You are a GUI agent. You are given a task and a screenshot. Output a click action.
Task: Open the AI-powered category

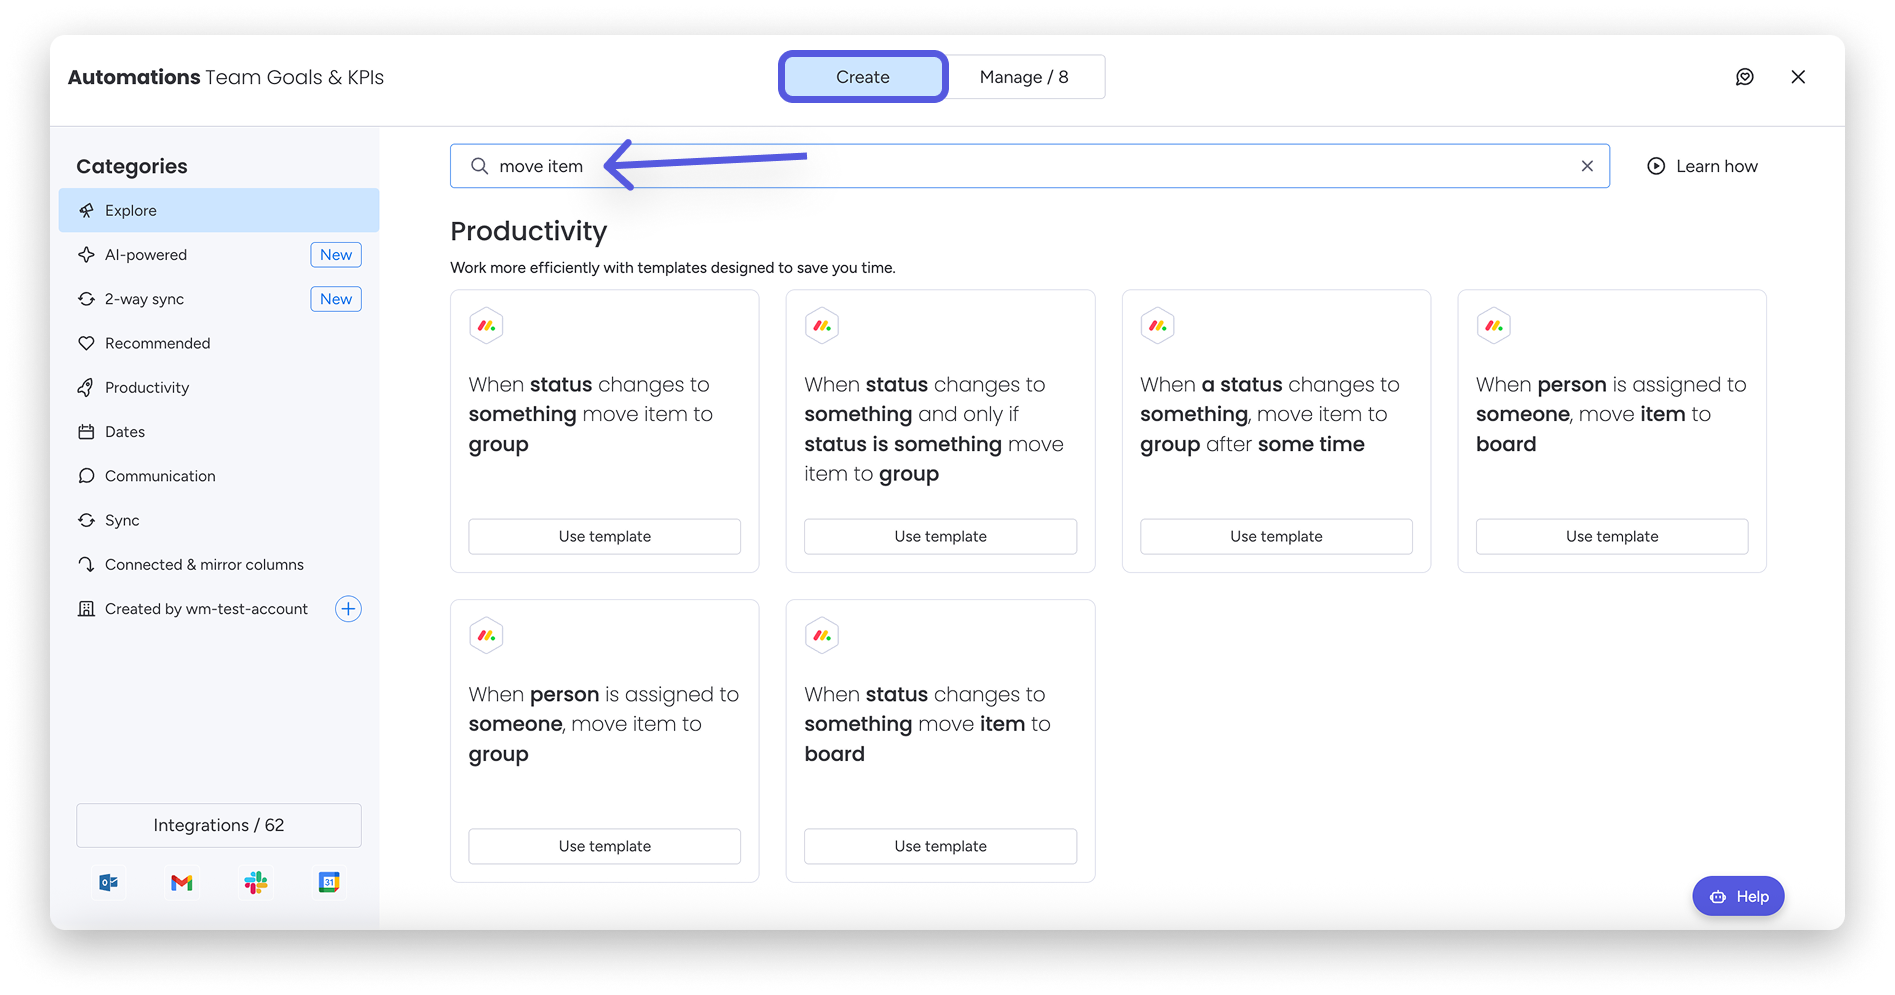click(x=146, y=255)
